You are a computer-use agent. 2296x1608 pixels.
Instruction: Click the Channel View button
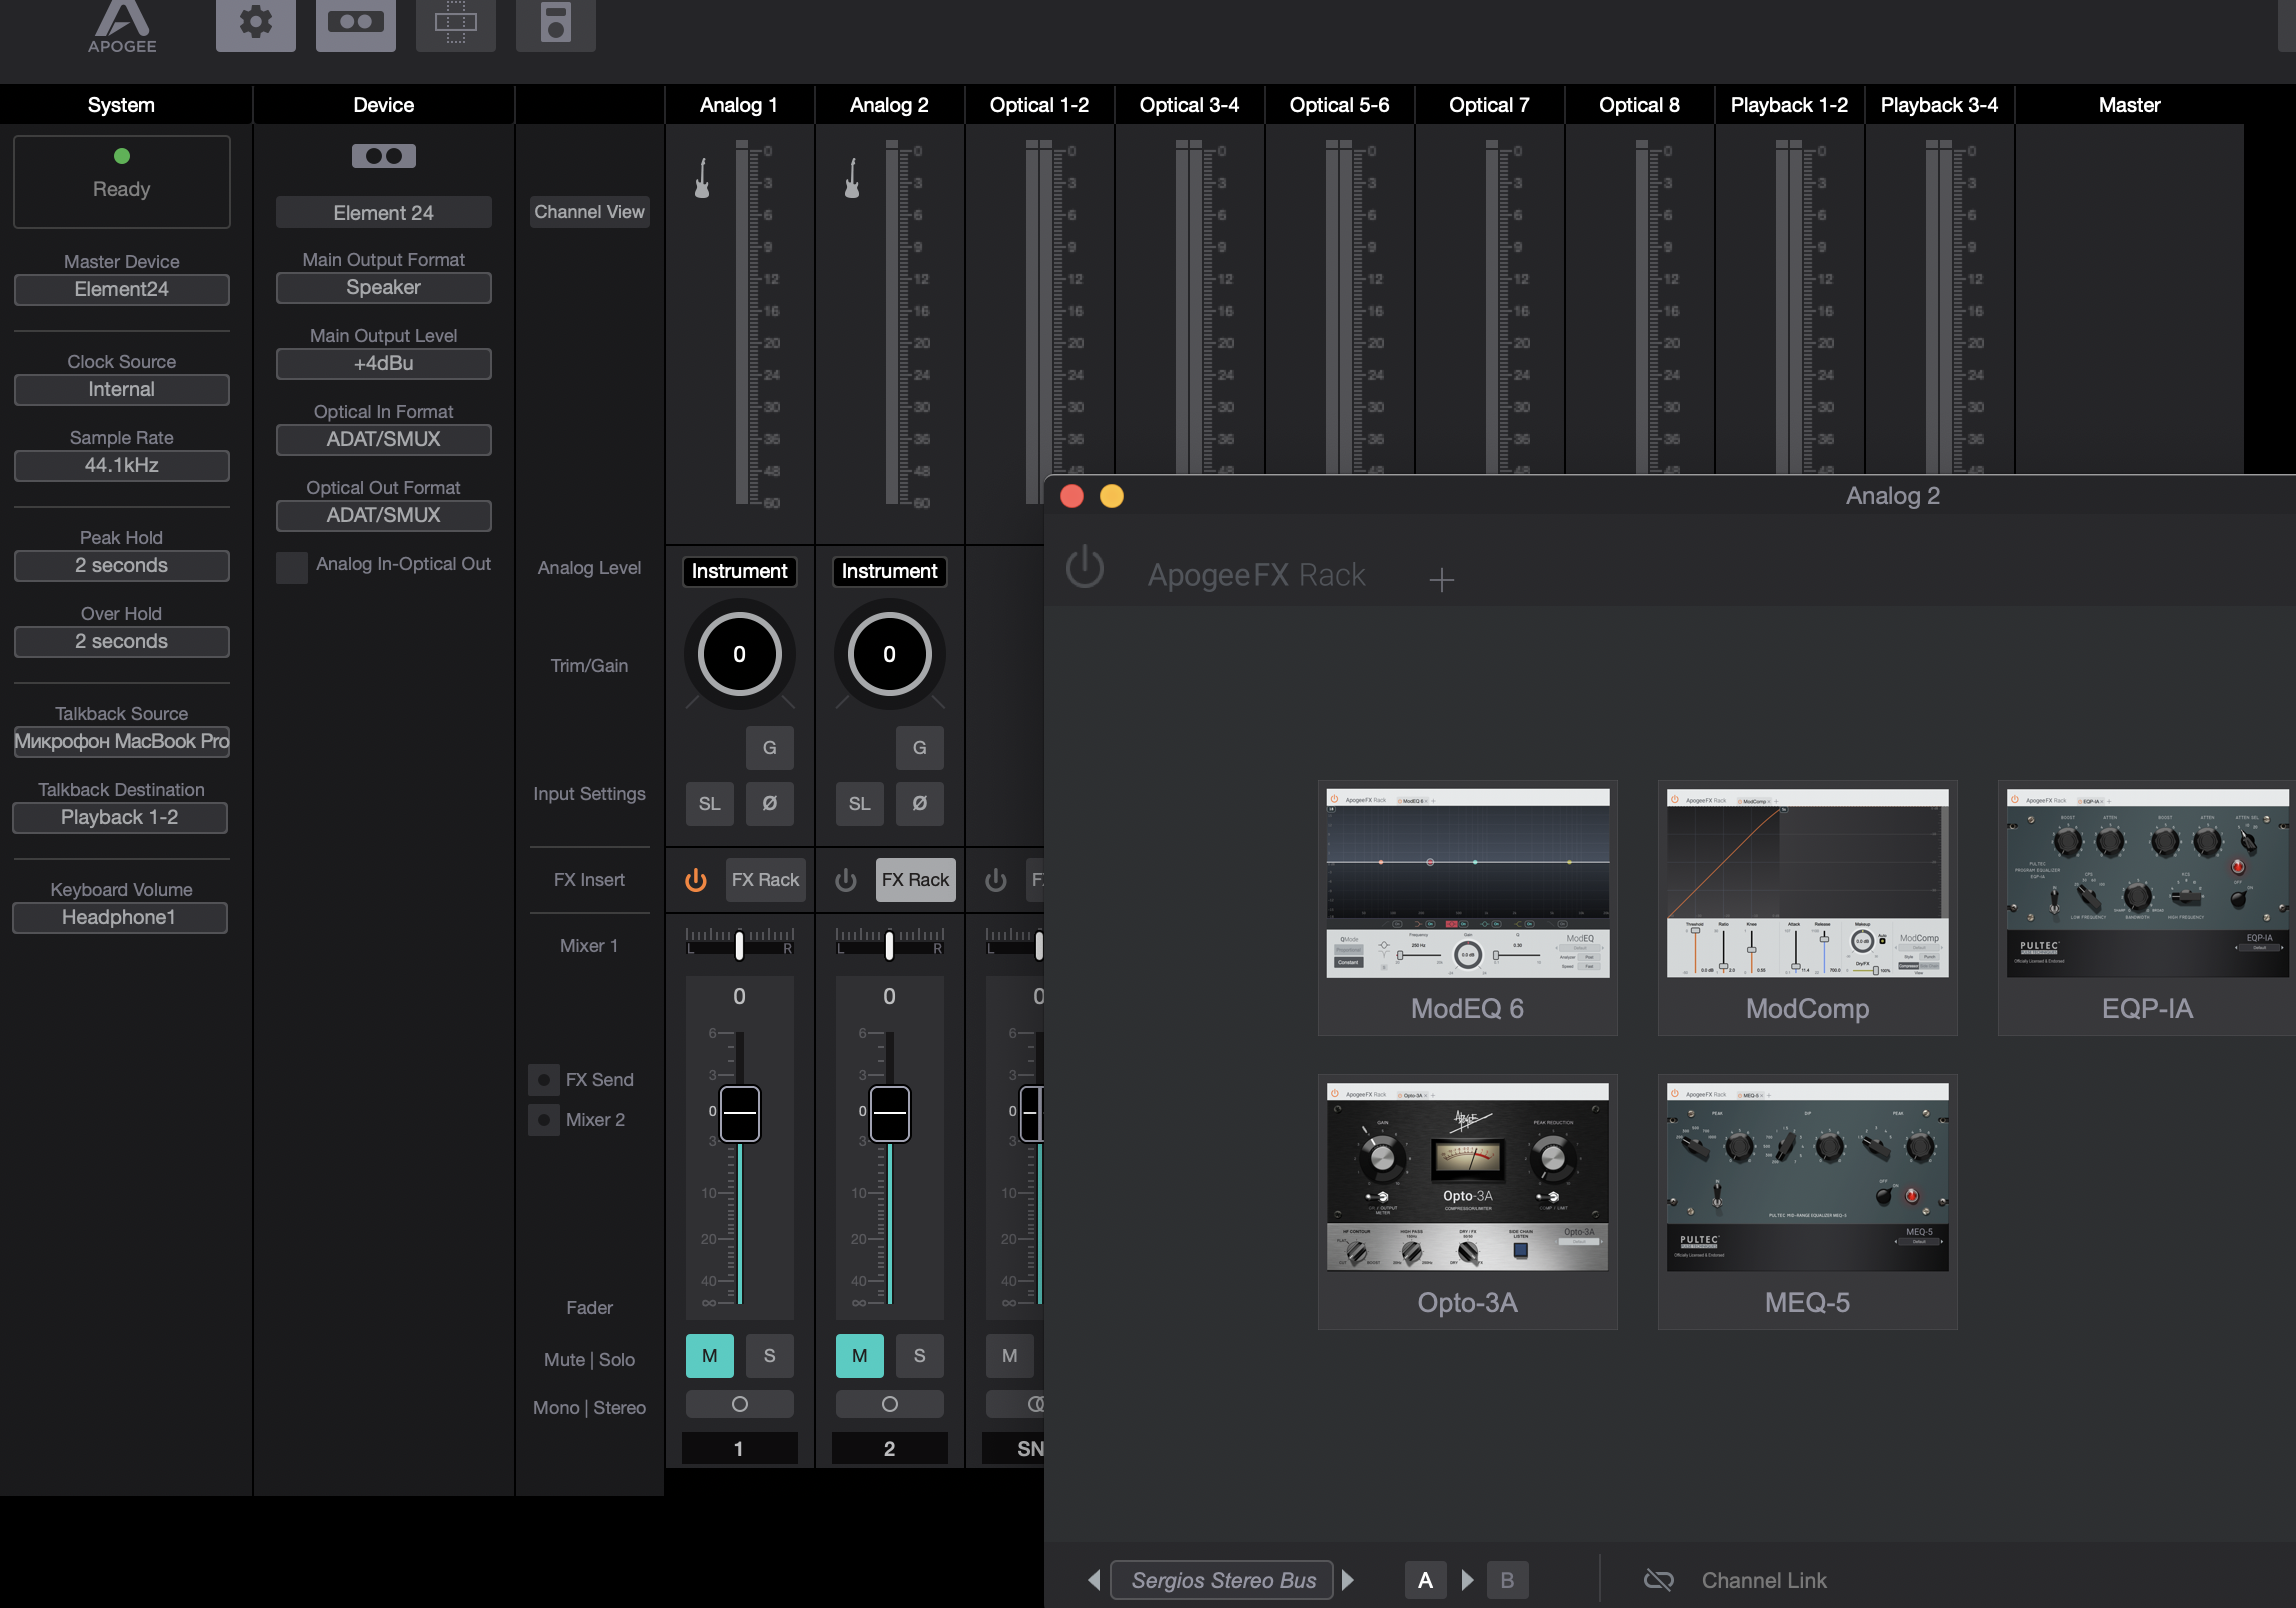[x=590, y=212]
